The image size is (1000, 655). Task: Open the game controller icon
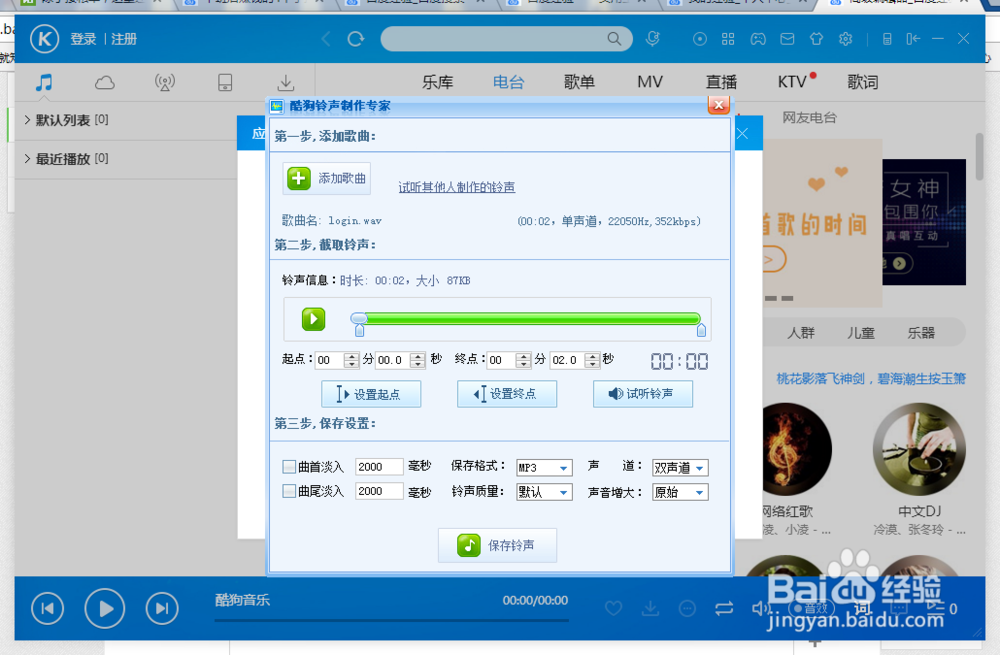coord(758,39)
